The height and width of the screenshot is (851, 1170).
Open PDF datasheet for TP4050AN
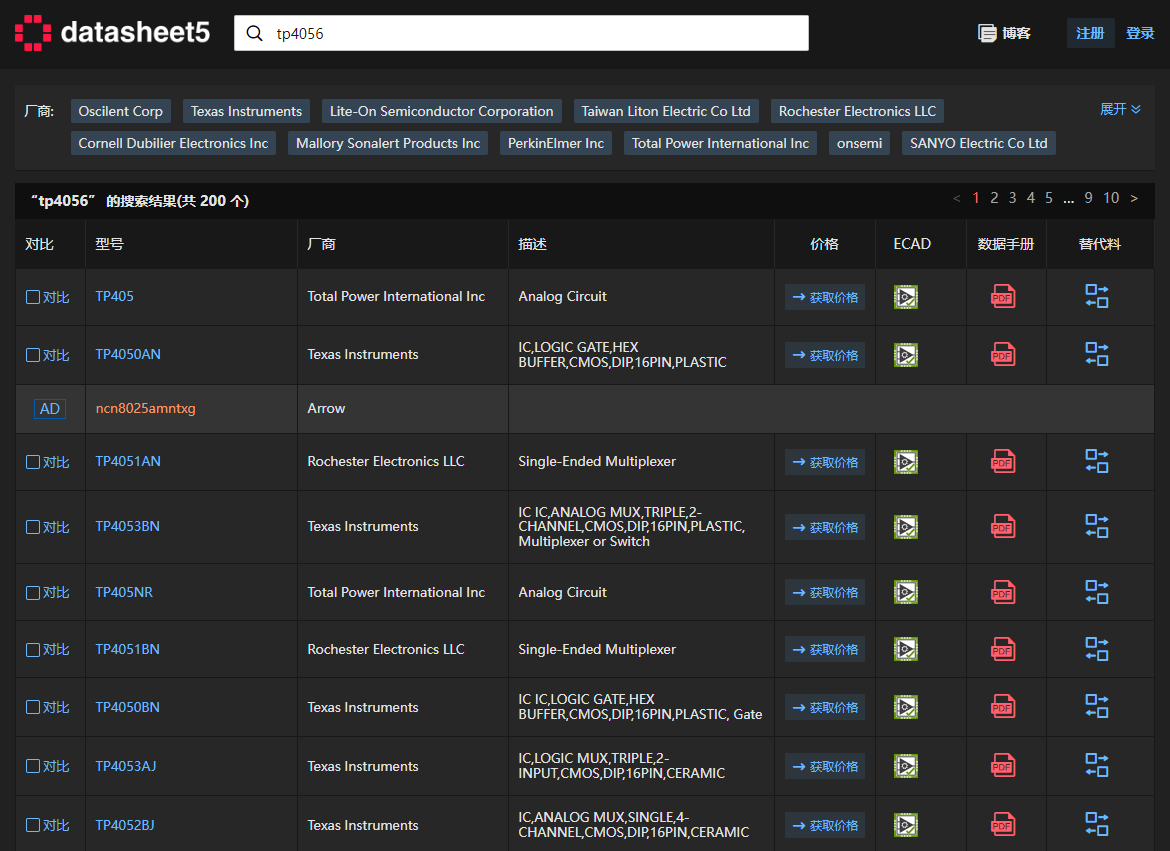click(x=1003, y=355)
